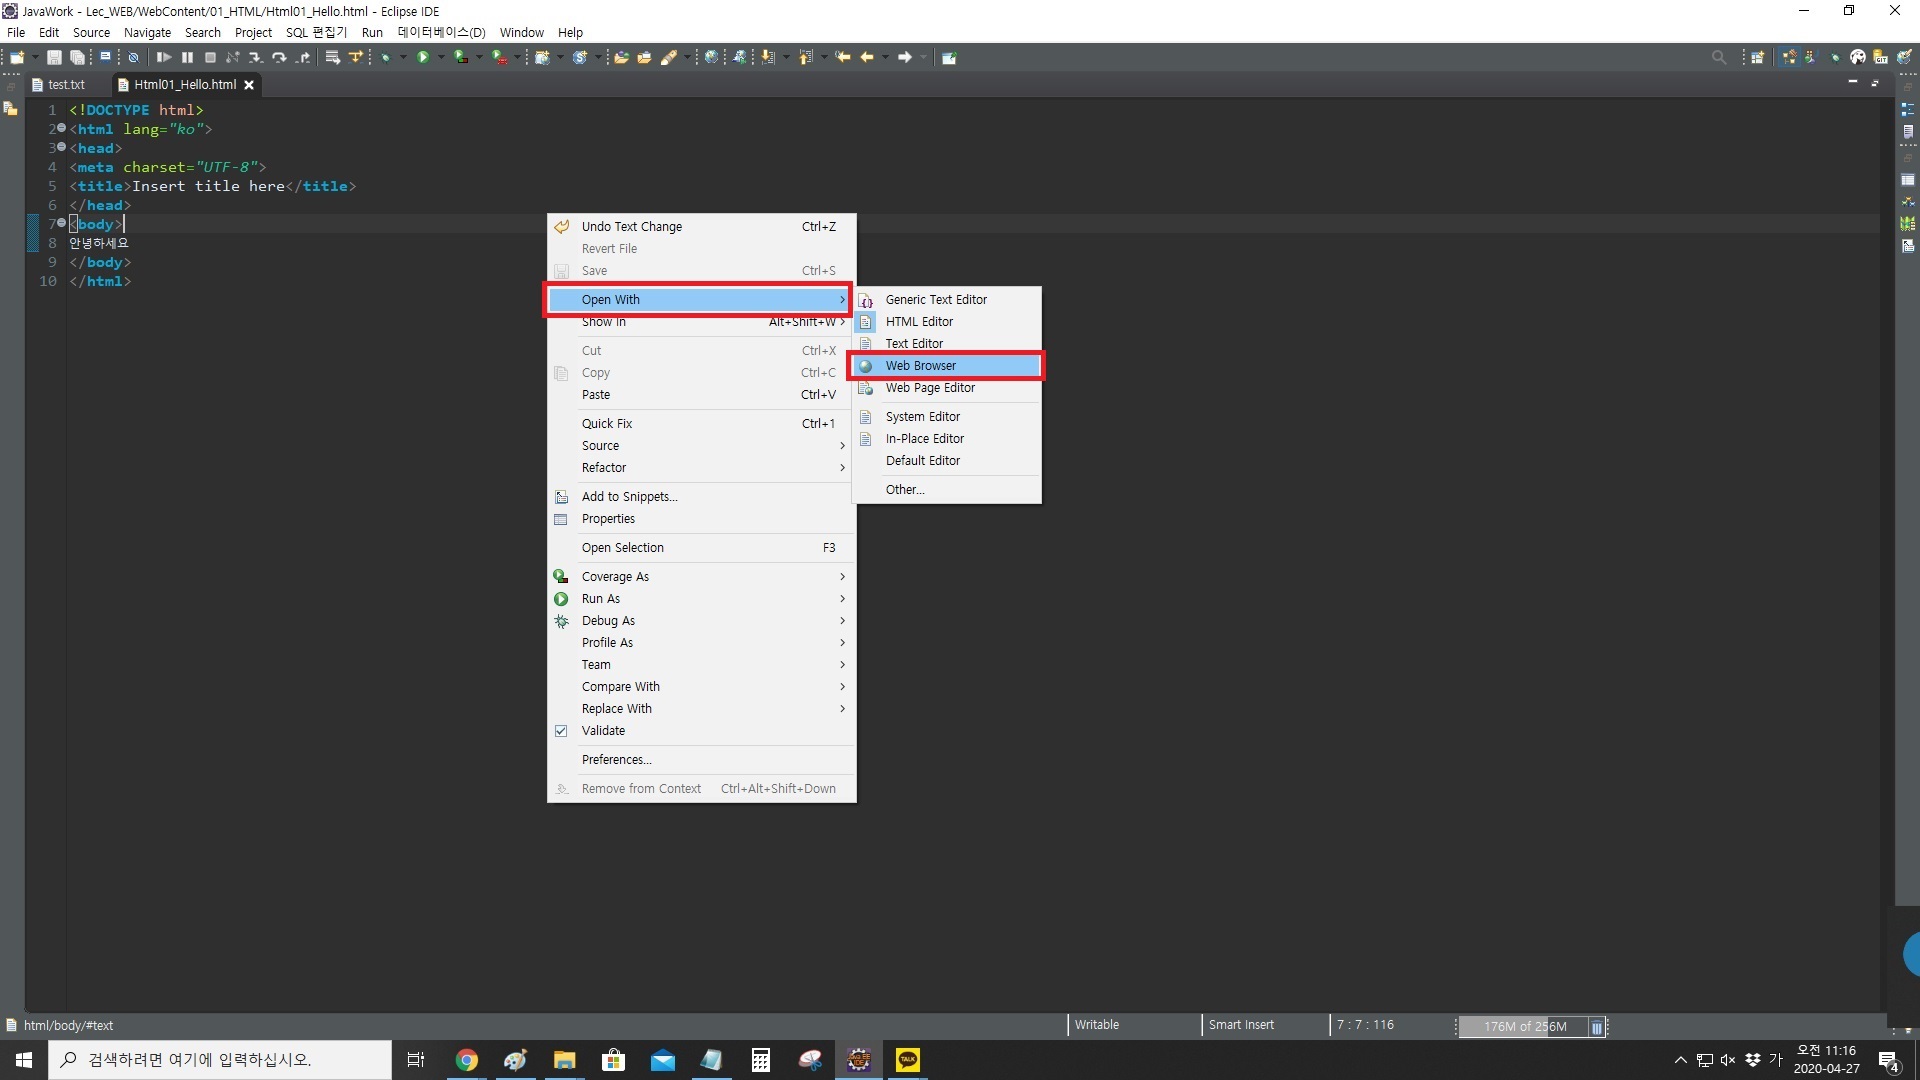Select Web Browser from Open With
1920x1080 pixels.
921,366
